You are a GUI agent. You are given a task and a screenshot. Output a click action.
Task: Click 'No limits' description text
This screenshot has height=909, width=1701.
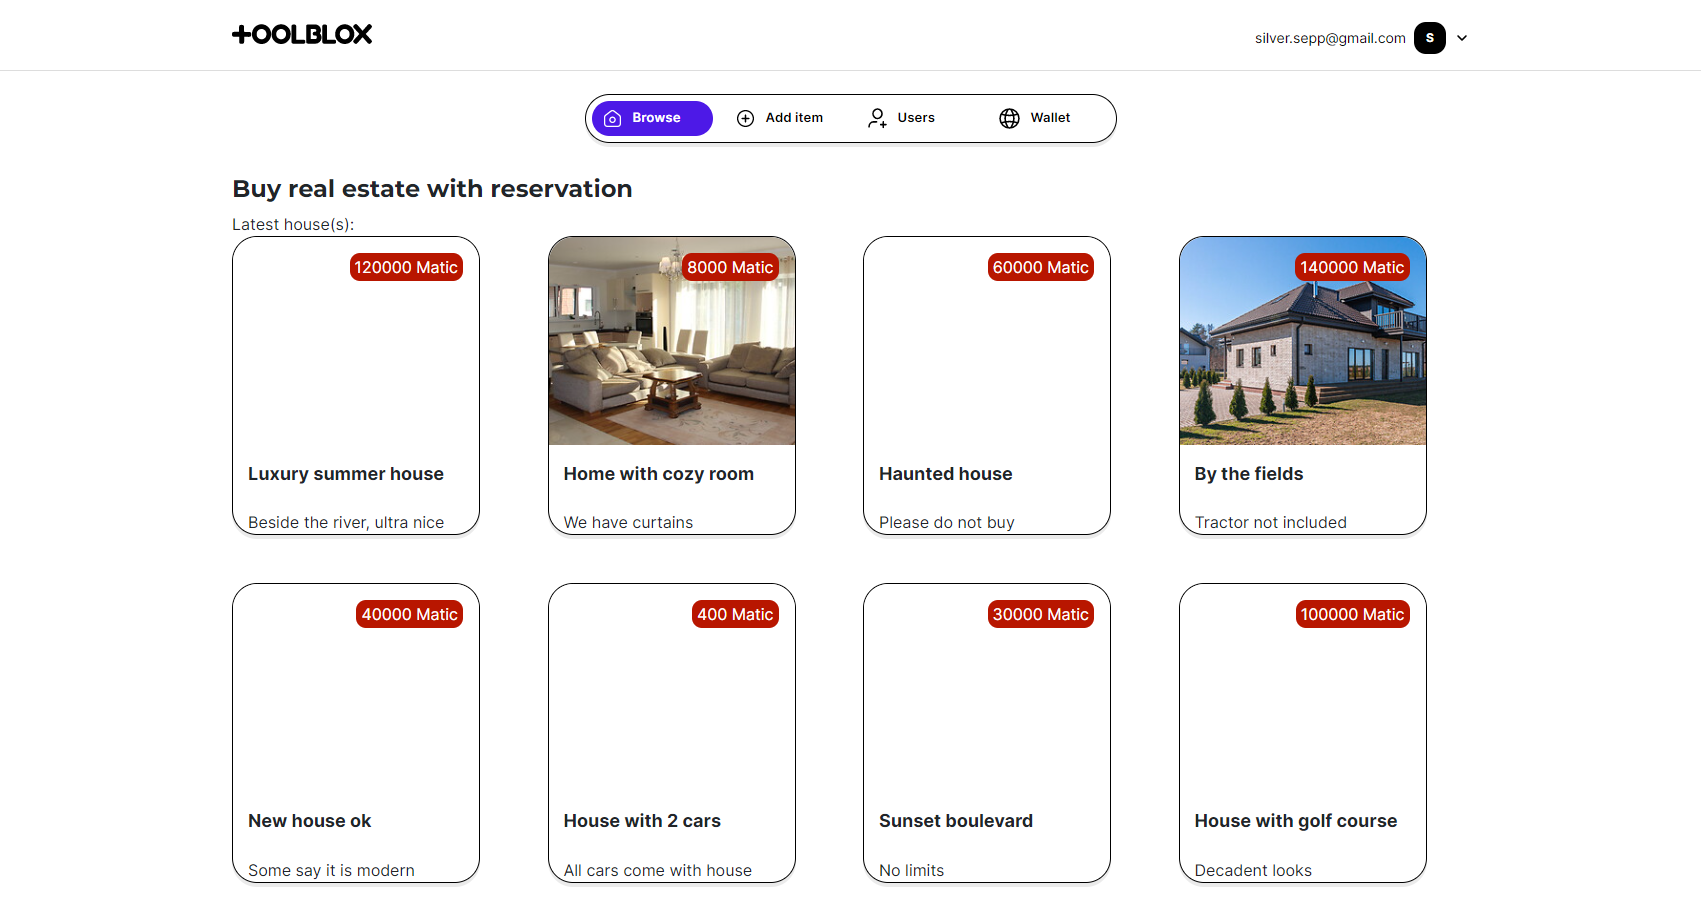coord(912,870)
